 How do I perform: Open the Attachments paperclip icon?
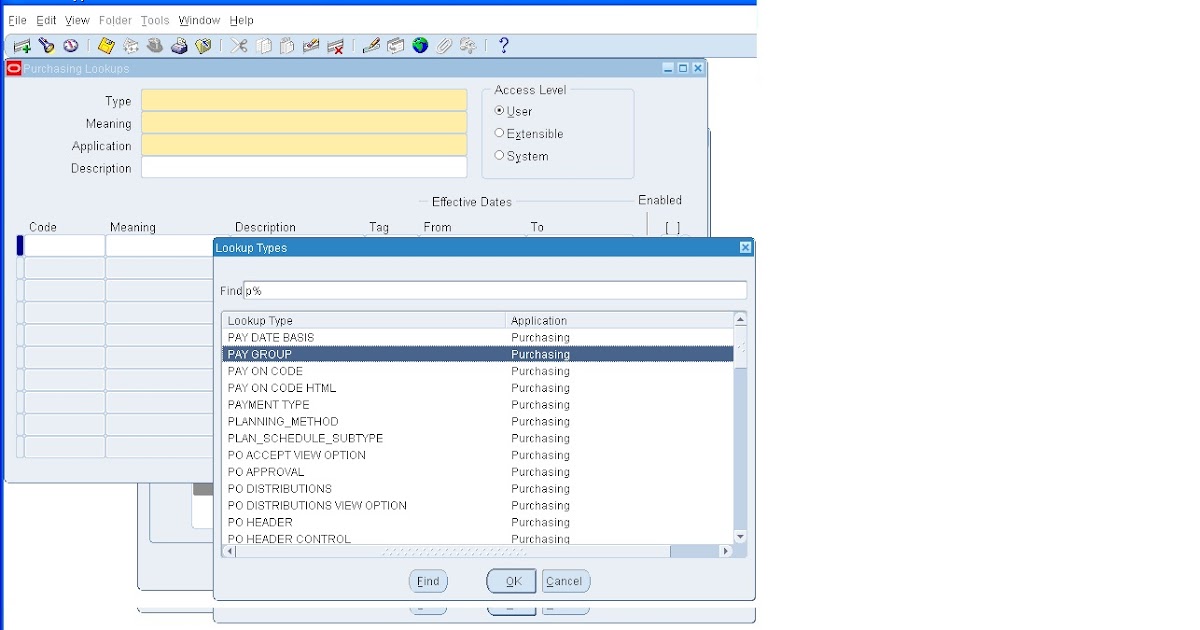443,45
